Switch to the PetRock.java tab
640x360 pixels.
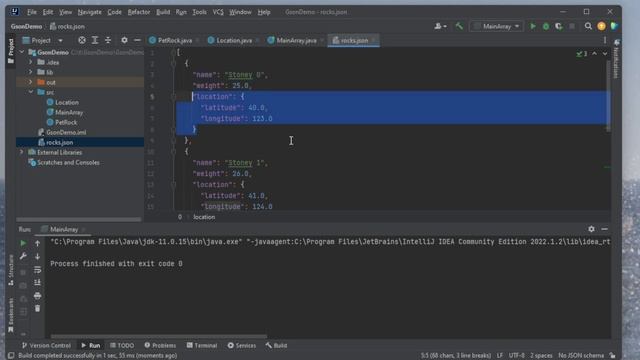click(175, 40)
